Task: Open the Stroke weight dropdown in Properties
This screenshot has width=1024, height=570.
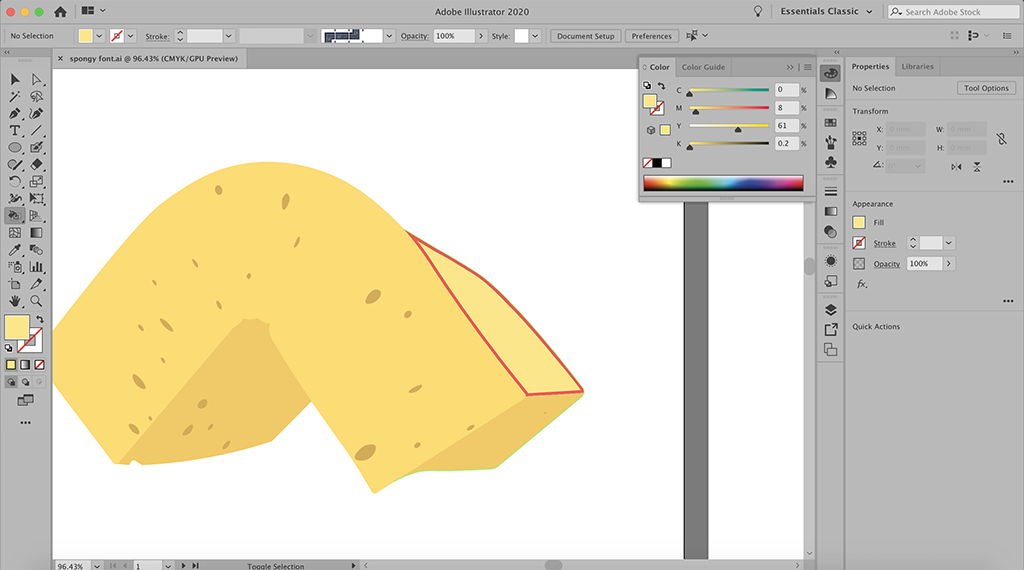Action: tap(949, 243)
